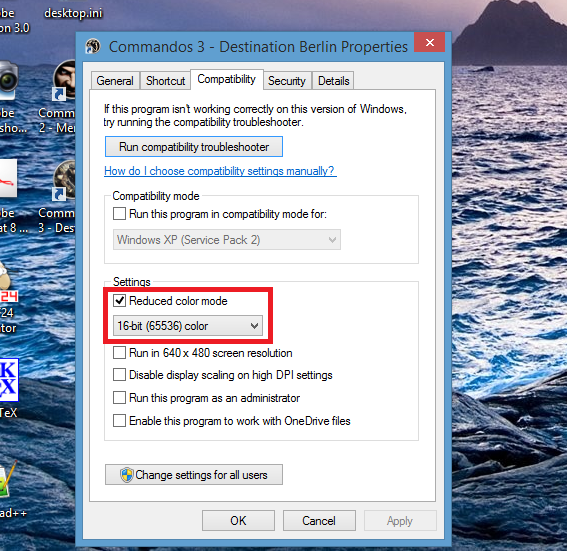
Task: Click Change settings for all users
Action: click(x=194, y=475)
